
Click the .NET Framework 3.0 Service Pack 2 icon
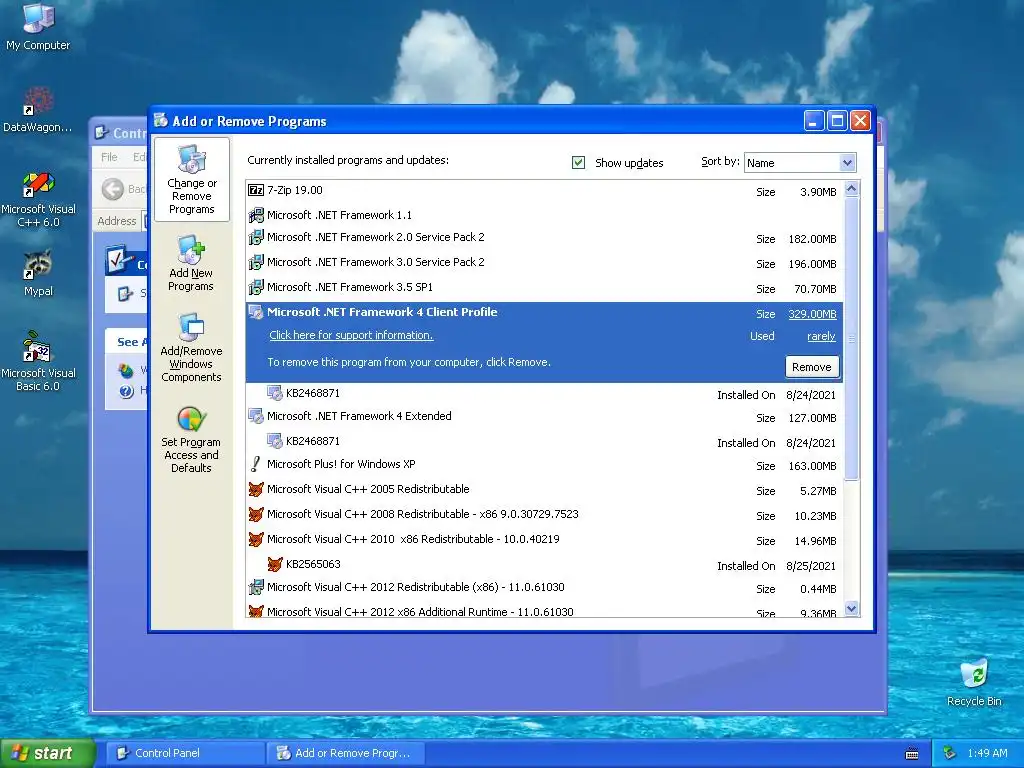pos(256,262)
